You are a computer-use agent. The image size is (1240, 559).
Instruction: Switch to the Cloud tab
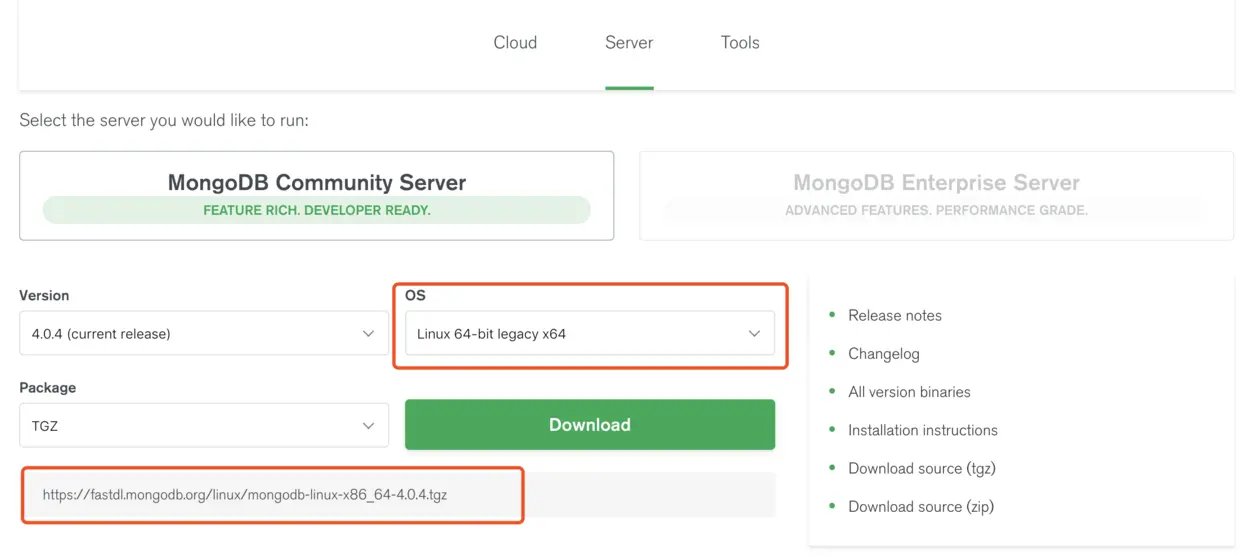click(x=515, y=42)
